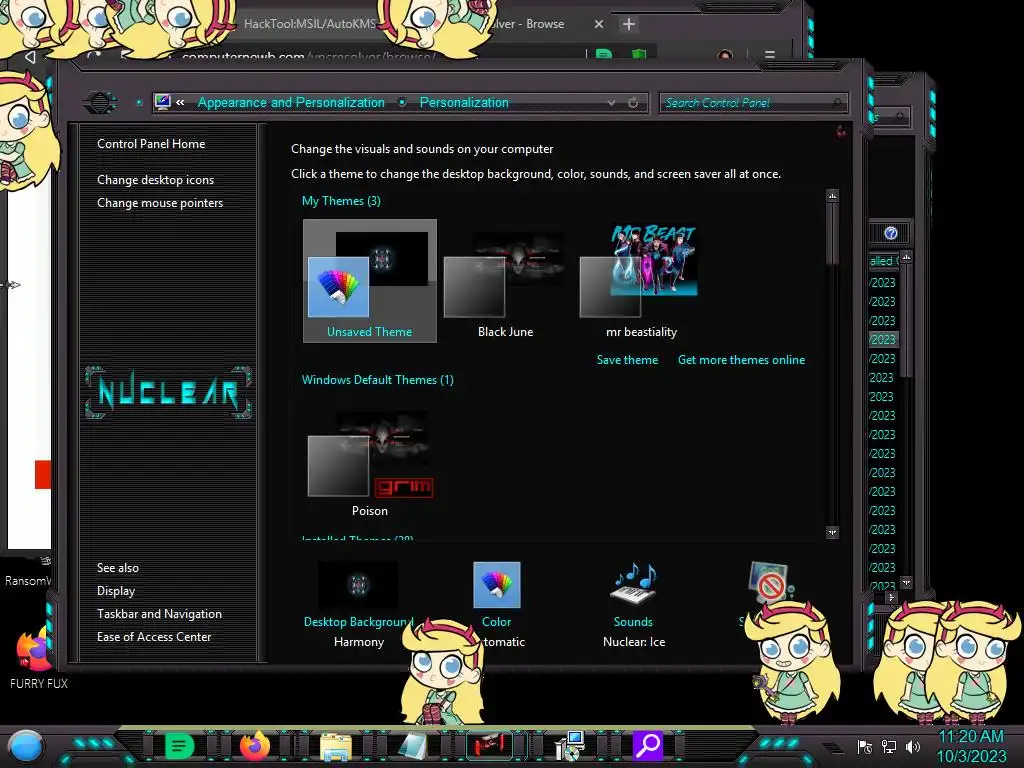
Task: Click Personalization breadcrumb
Action: (x=464, y=103)
